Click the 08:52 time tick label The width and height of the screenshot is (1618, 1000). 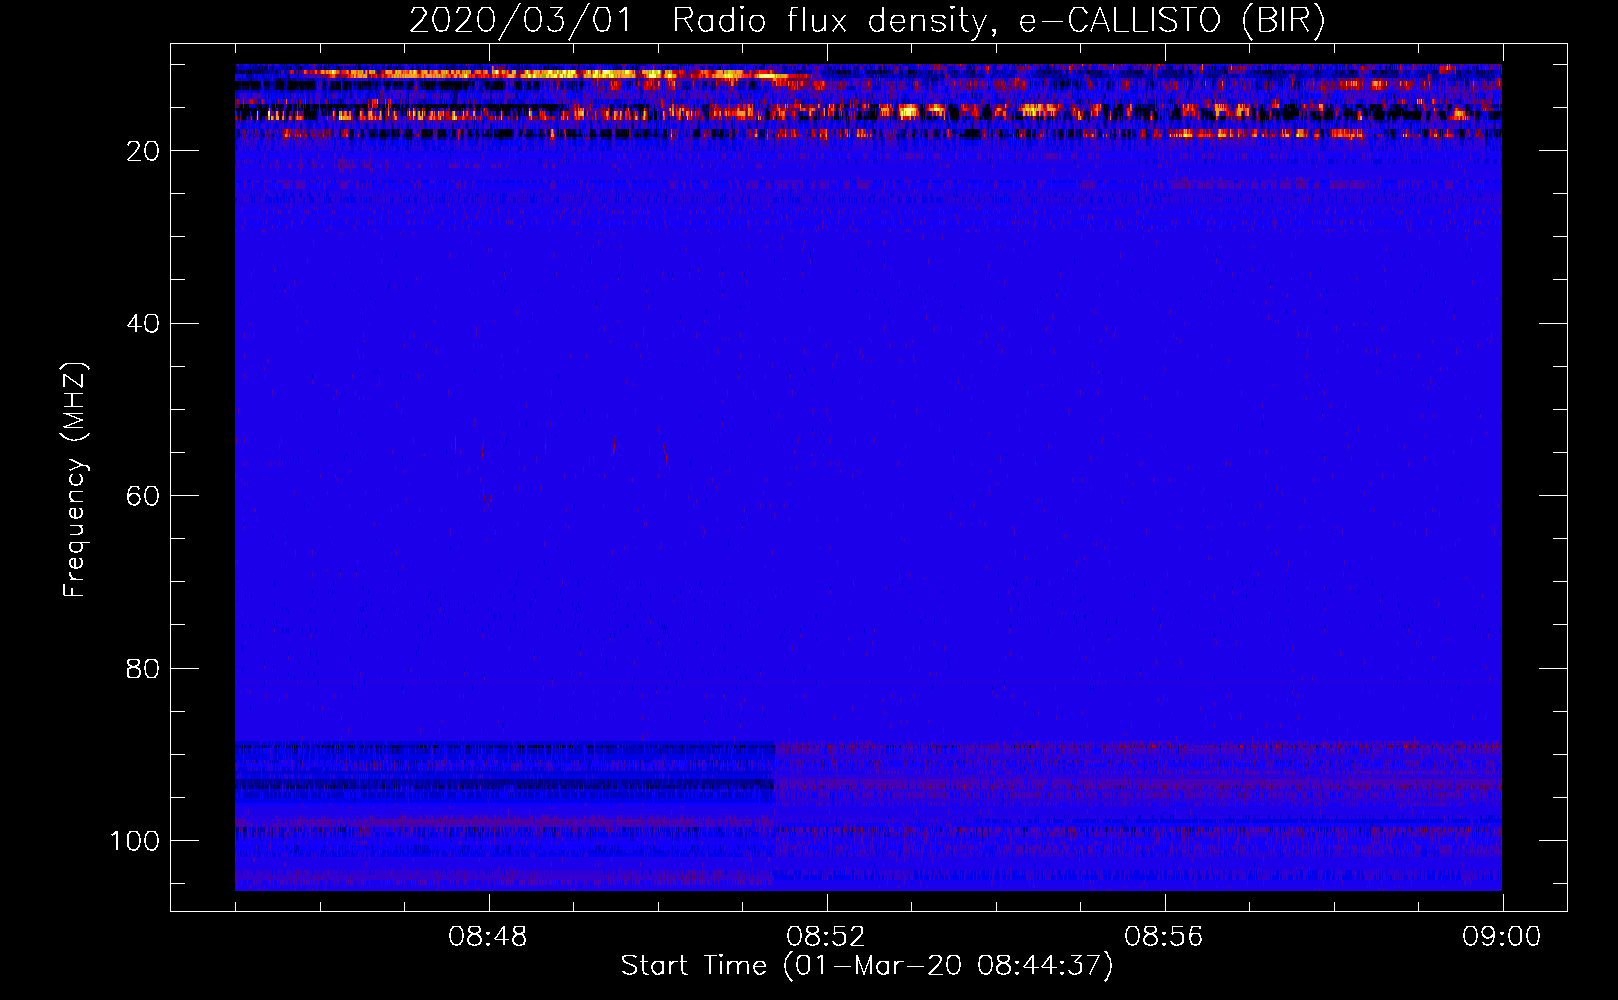coord(826,937)
